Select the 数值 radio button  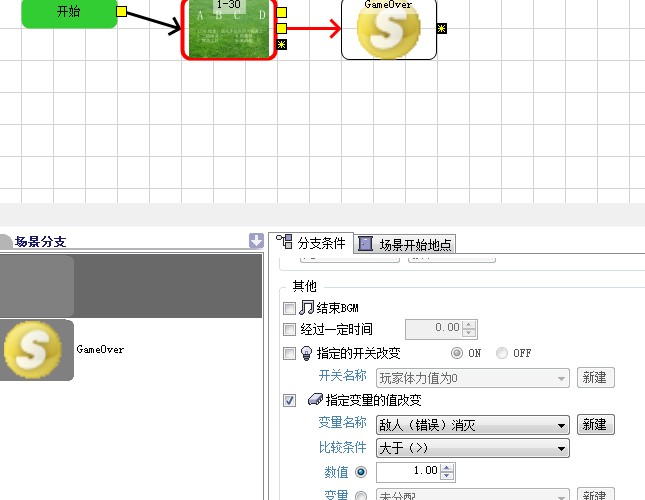[x=361, y=472]
